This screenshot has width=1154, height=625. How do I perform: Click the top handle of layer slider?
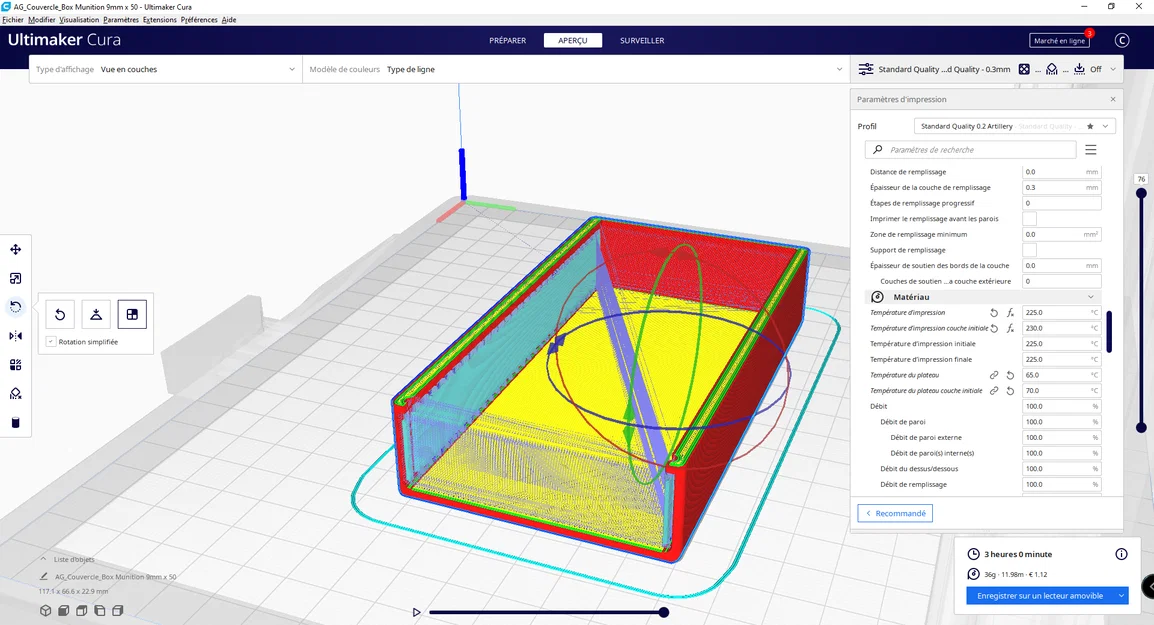tap(1141, 194)
